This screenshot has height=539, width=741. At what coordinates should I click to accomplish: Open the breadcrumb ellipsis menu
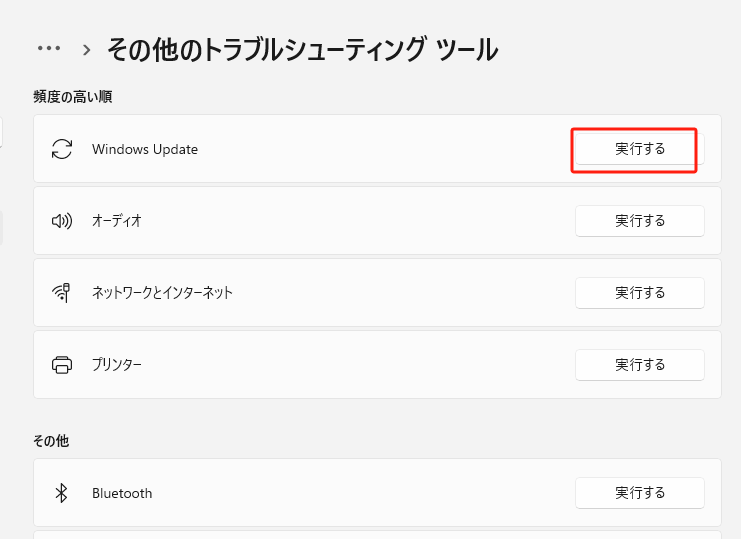click(49, 48)
